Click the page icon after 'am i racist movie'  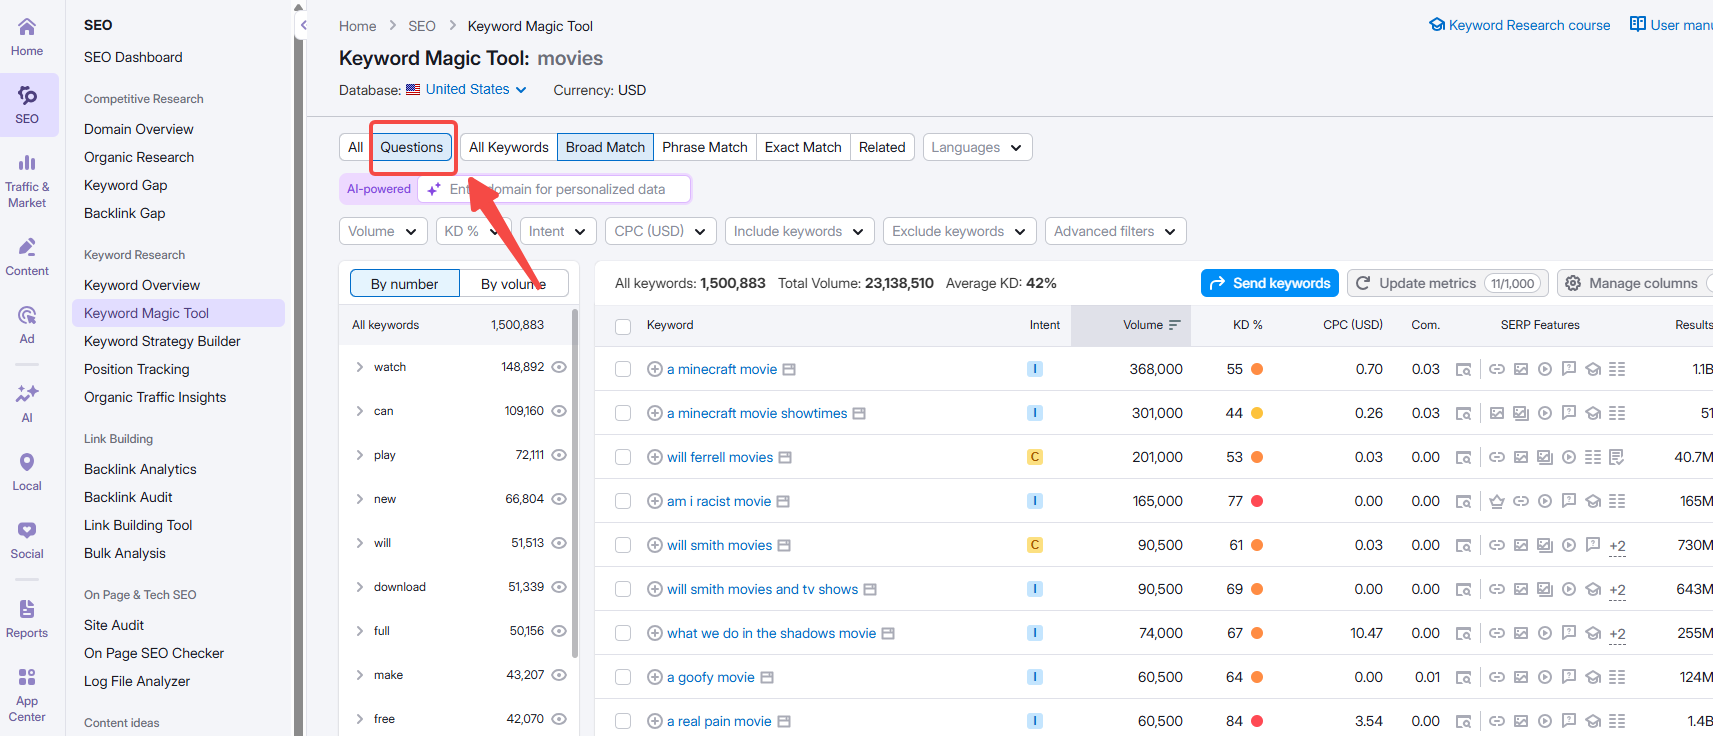(x=783, y=501)
